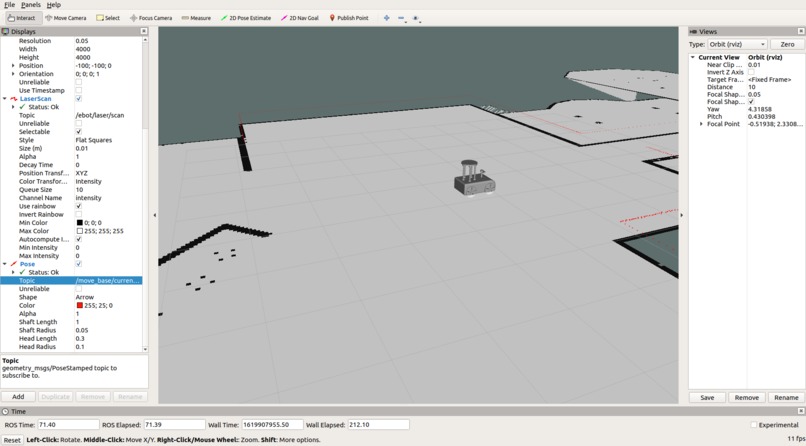This screenshot has height=446, width=806.
Task: Choose the Select tool in toolbar
Action: click(x=108, y=18)
